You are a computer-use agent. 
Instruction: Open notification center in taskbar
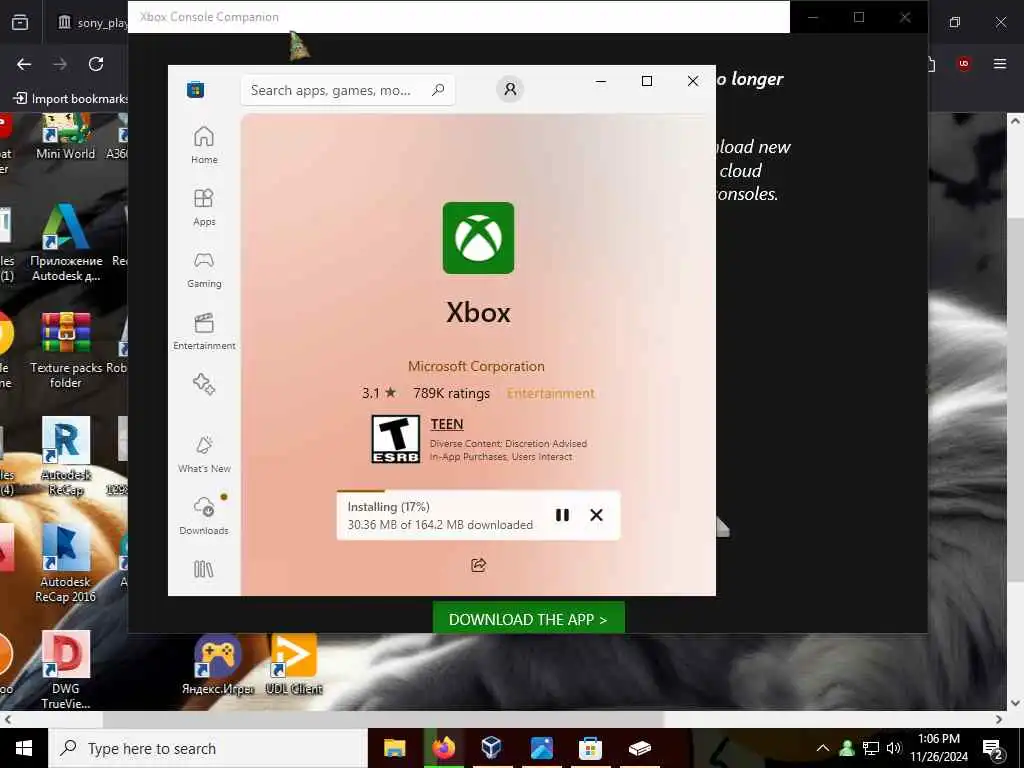click(993, 749)
